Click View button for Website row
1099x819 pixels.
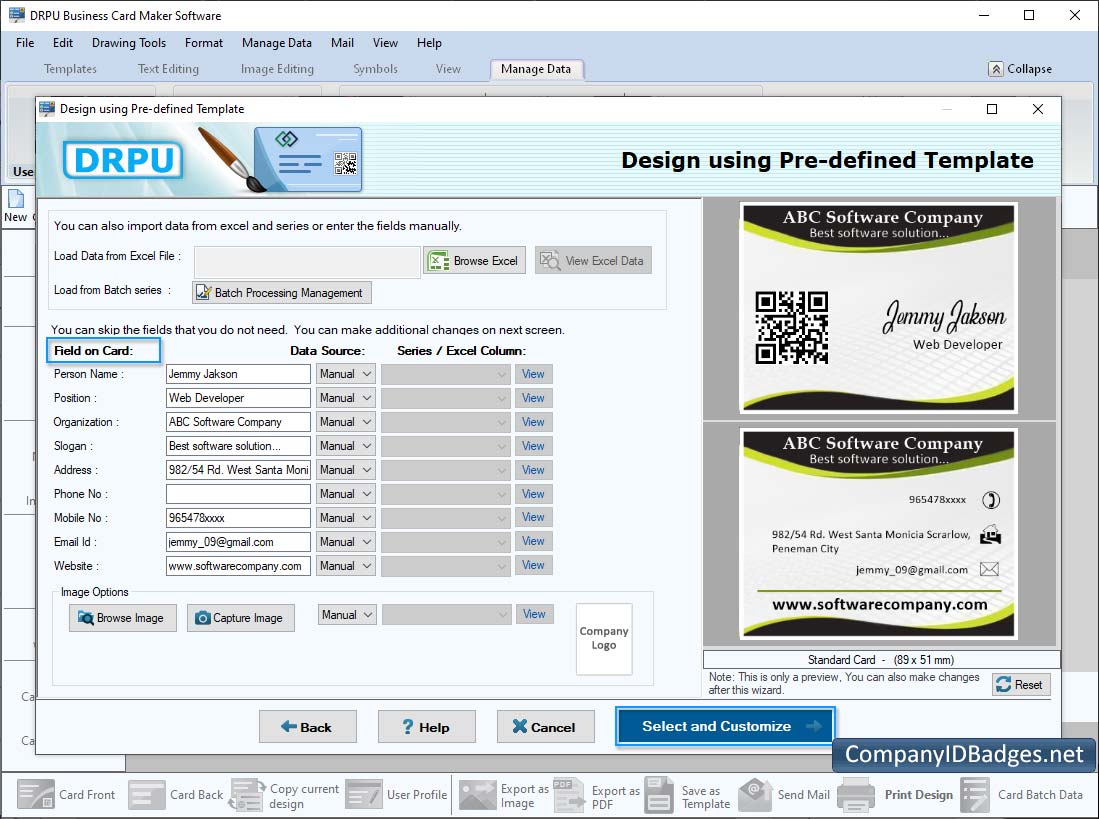(x=533, y=565)
